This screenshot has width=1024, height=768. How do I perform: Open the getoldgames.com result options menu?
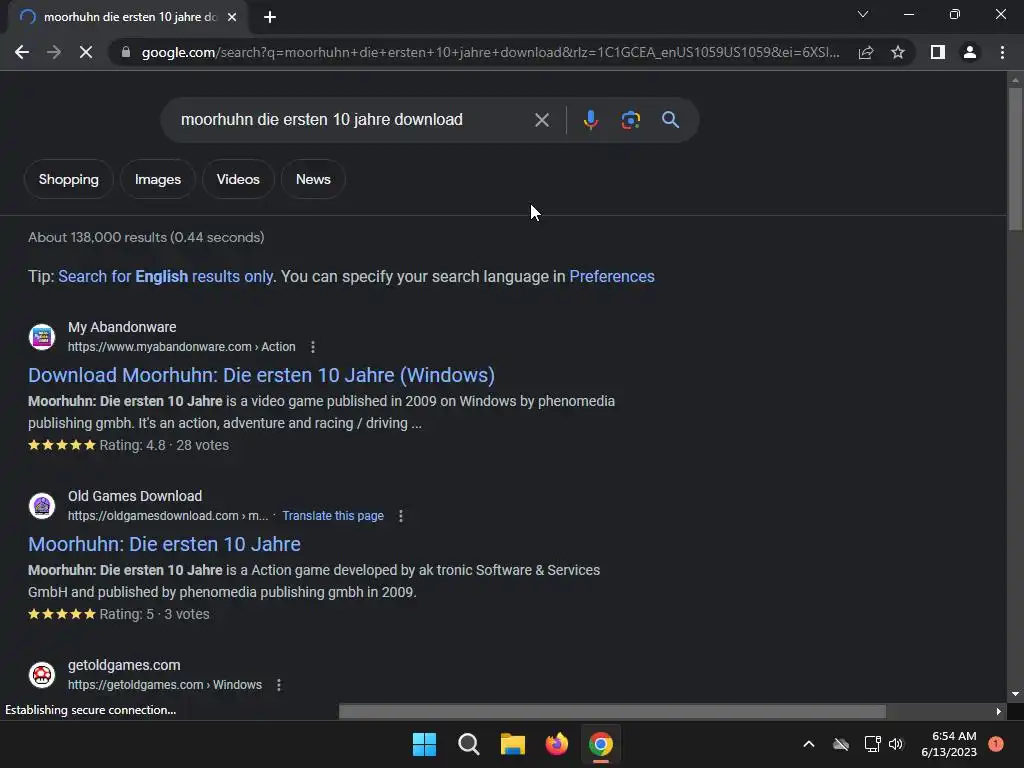click(279, 685)
